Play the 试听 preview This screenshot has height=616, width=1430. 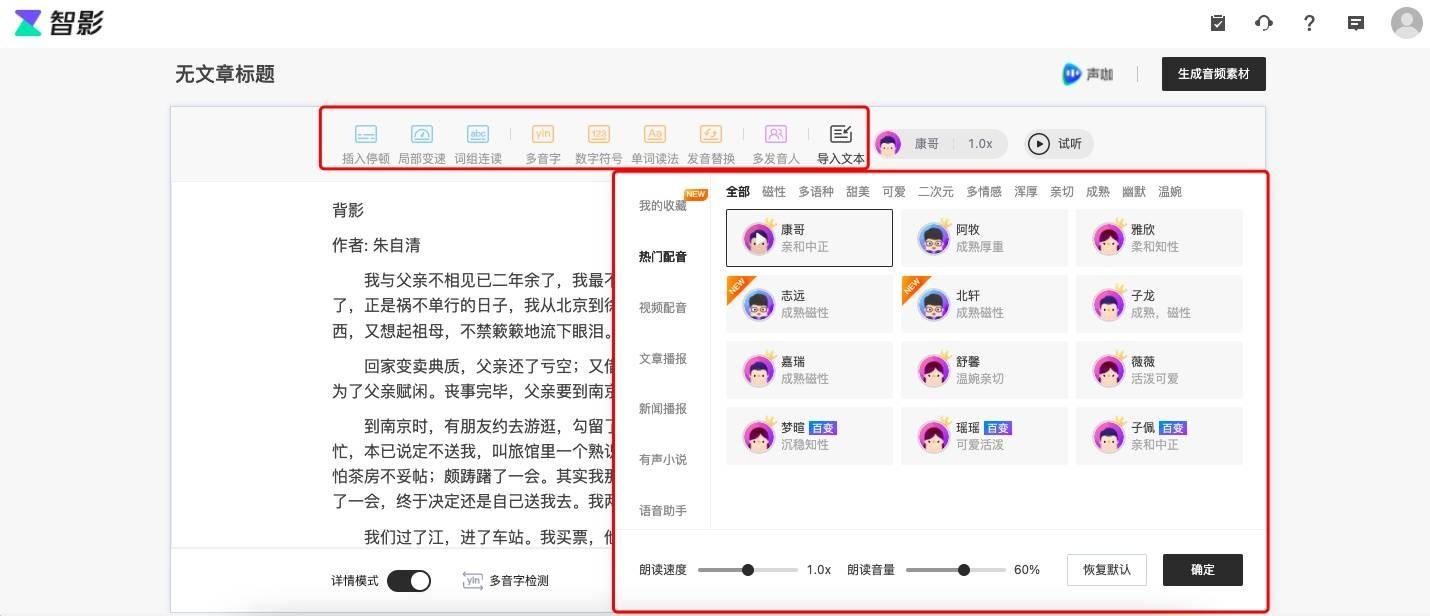coord(1058,144)
